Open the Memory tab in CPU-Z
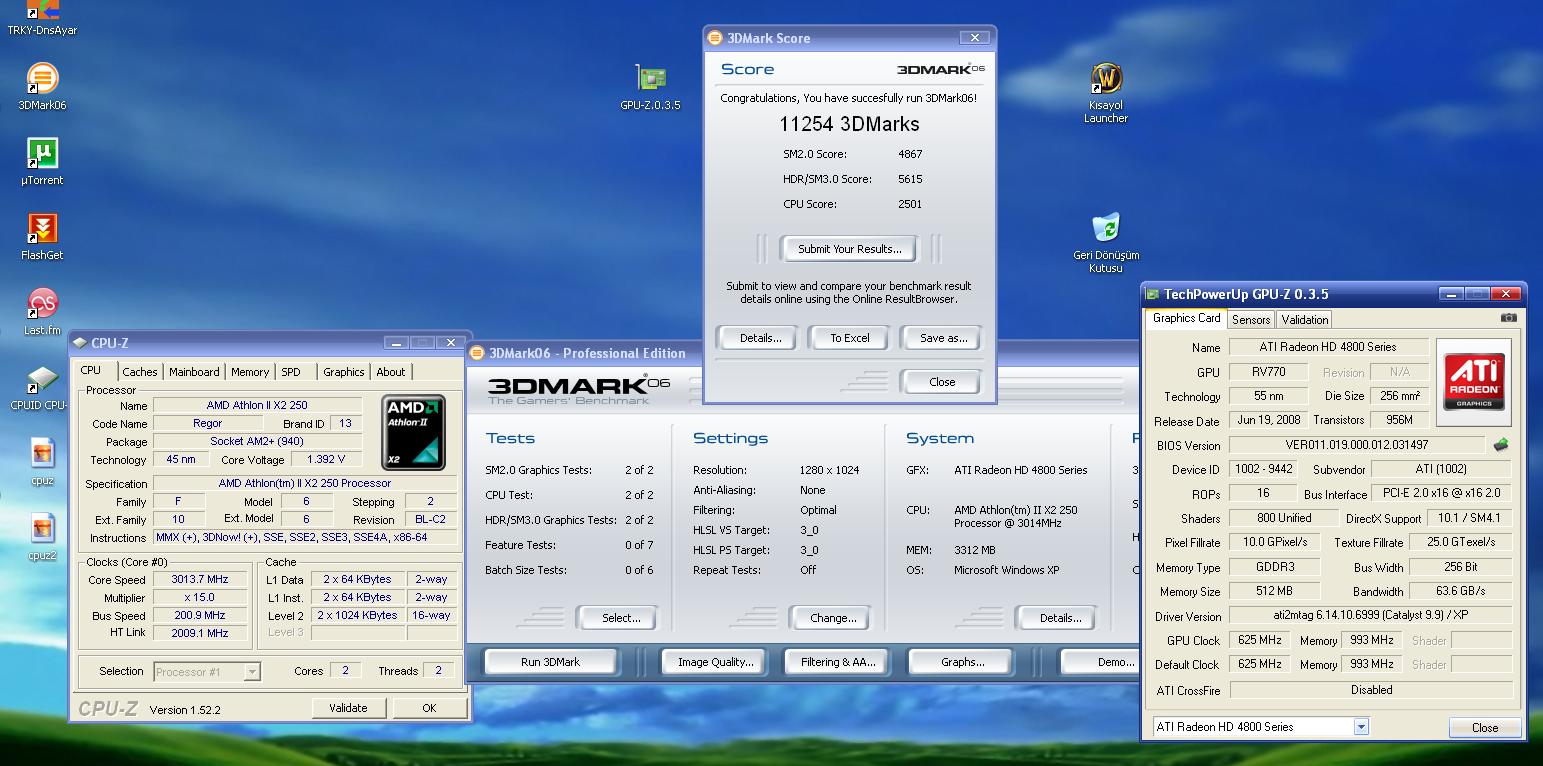 [250, 372]
